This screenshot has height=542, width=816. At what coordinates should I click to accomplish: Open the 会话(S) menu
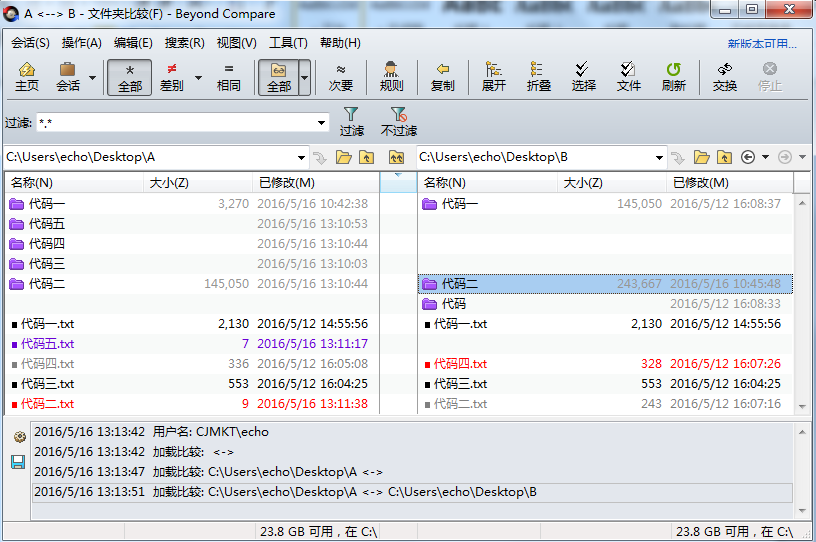pyautogui.click(x=30, y=43)
